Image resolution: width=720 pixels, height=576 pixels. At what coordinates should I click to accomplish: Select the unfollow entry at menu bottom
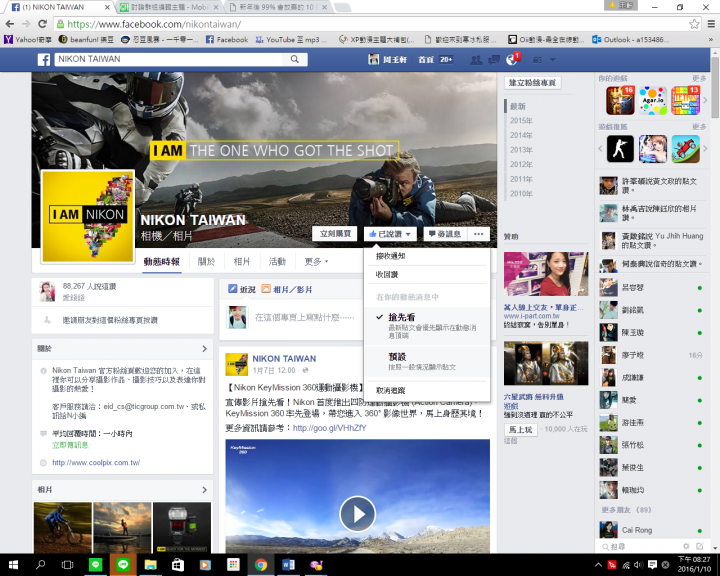pyautogui.click(x=427, y=390)
